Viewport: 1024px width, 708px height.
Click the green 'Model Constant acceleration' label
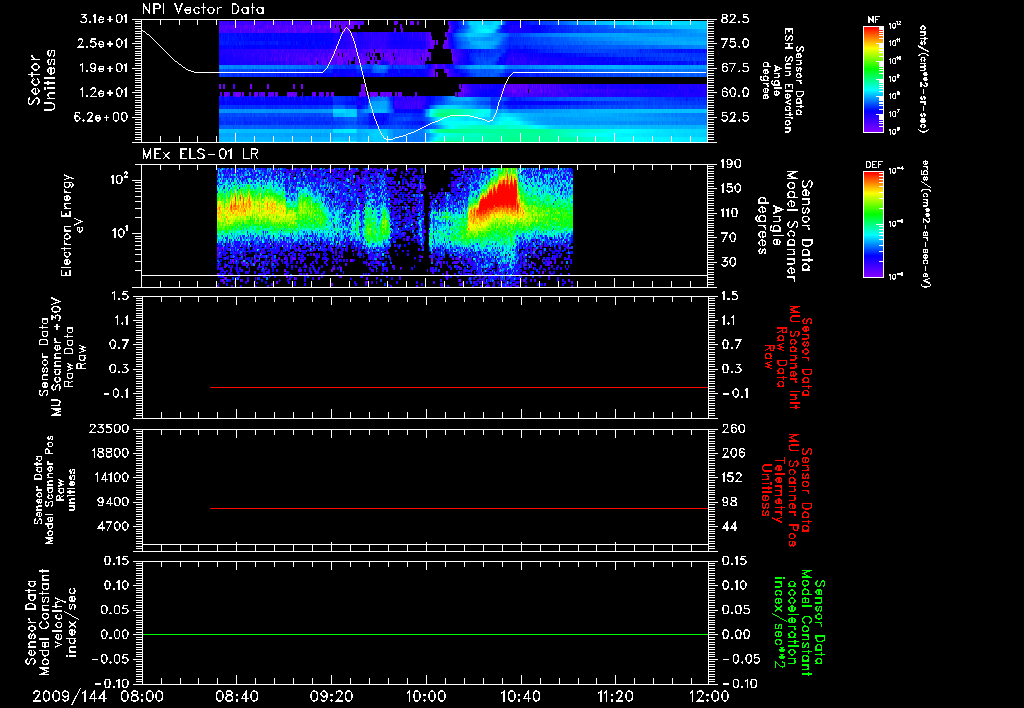799,622
